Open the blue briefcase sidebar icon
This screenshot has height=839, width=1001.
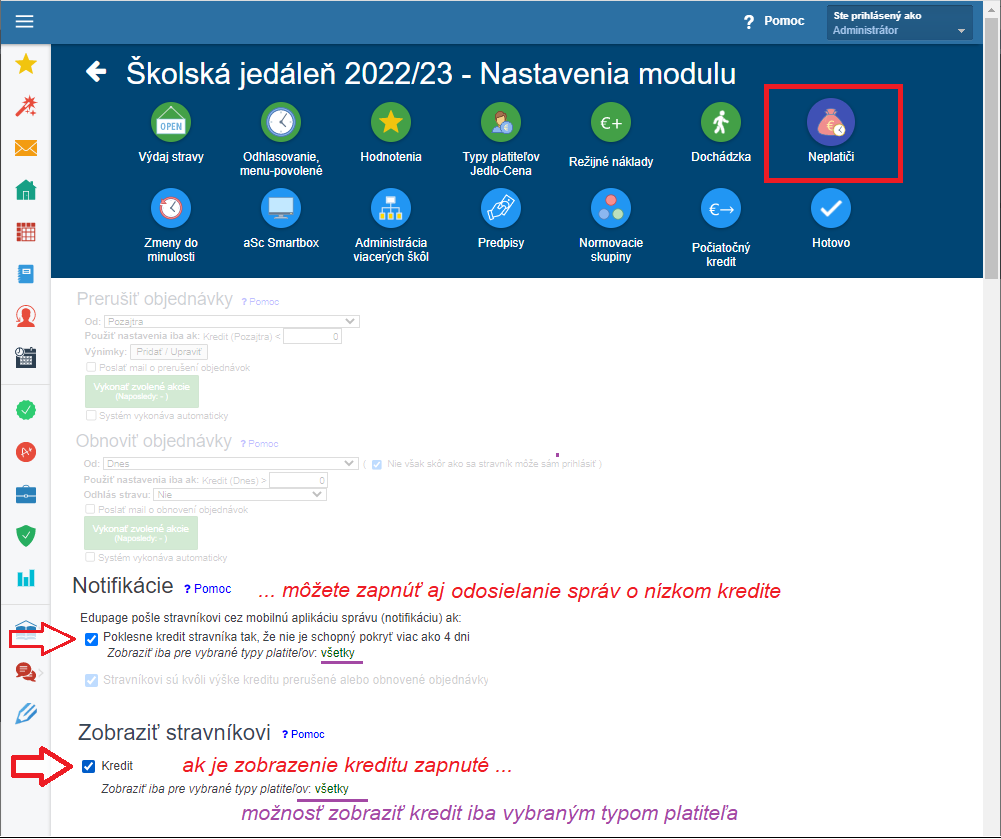click(26, 494)
